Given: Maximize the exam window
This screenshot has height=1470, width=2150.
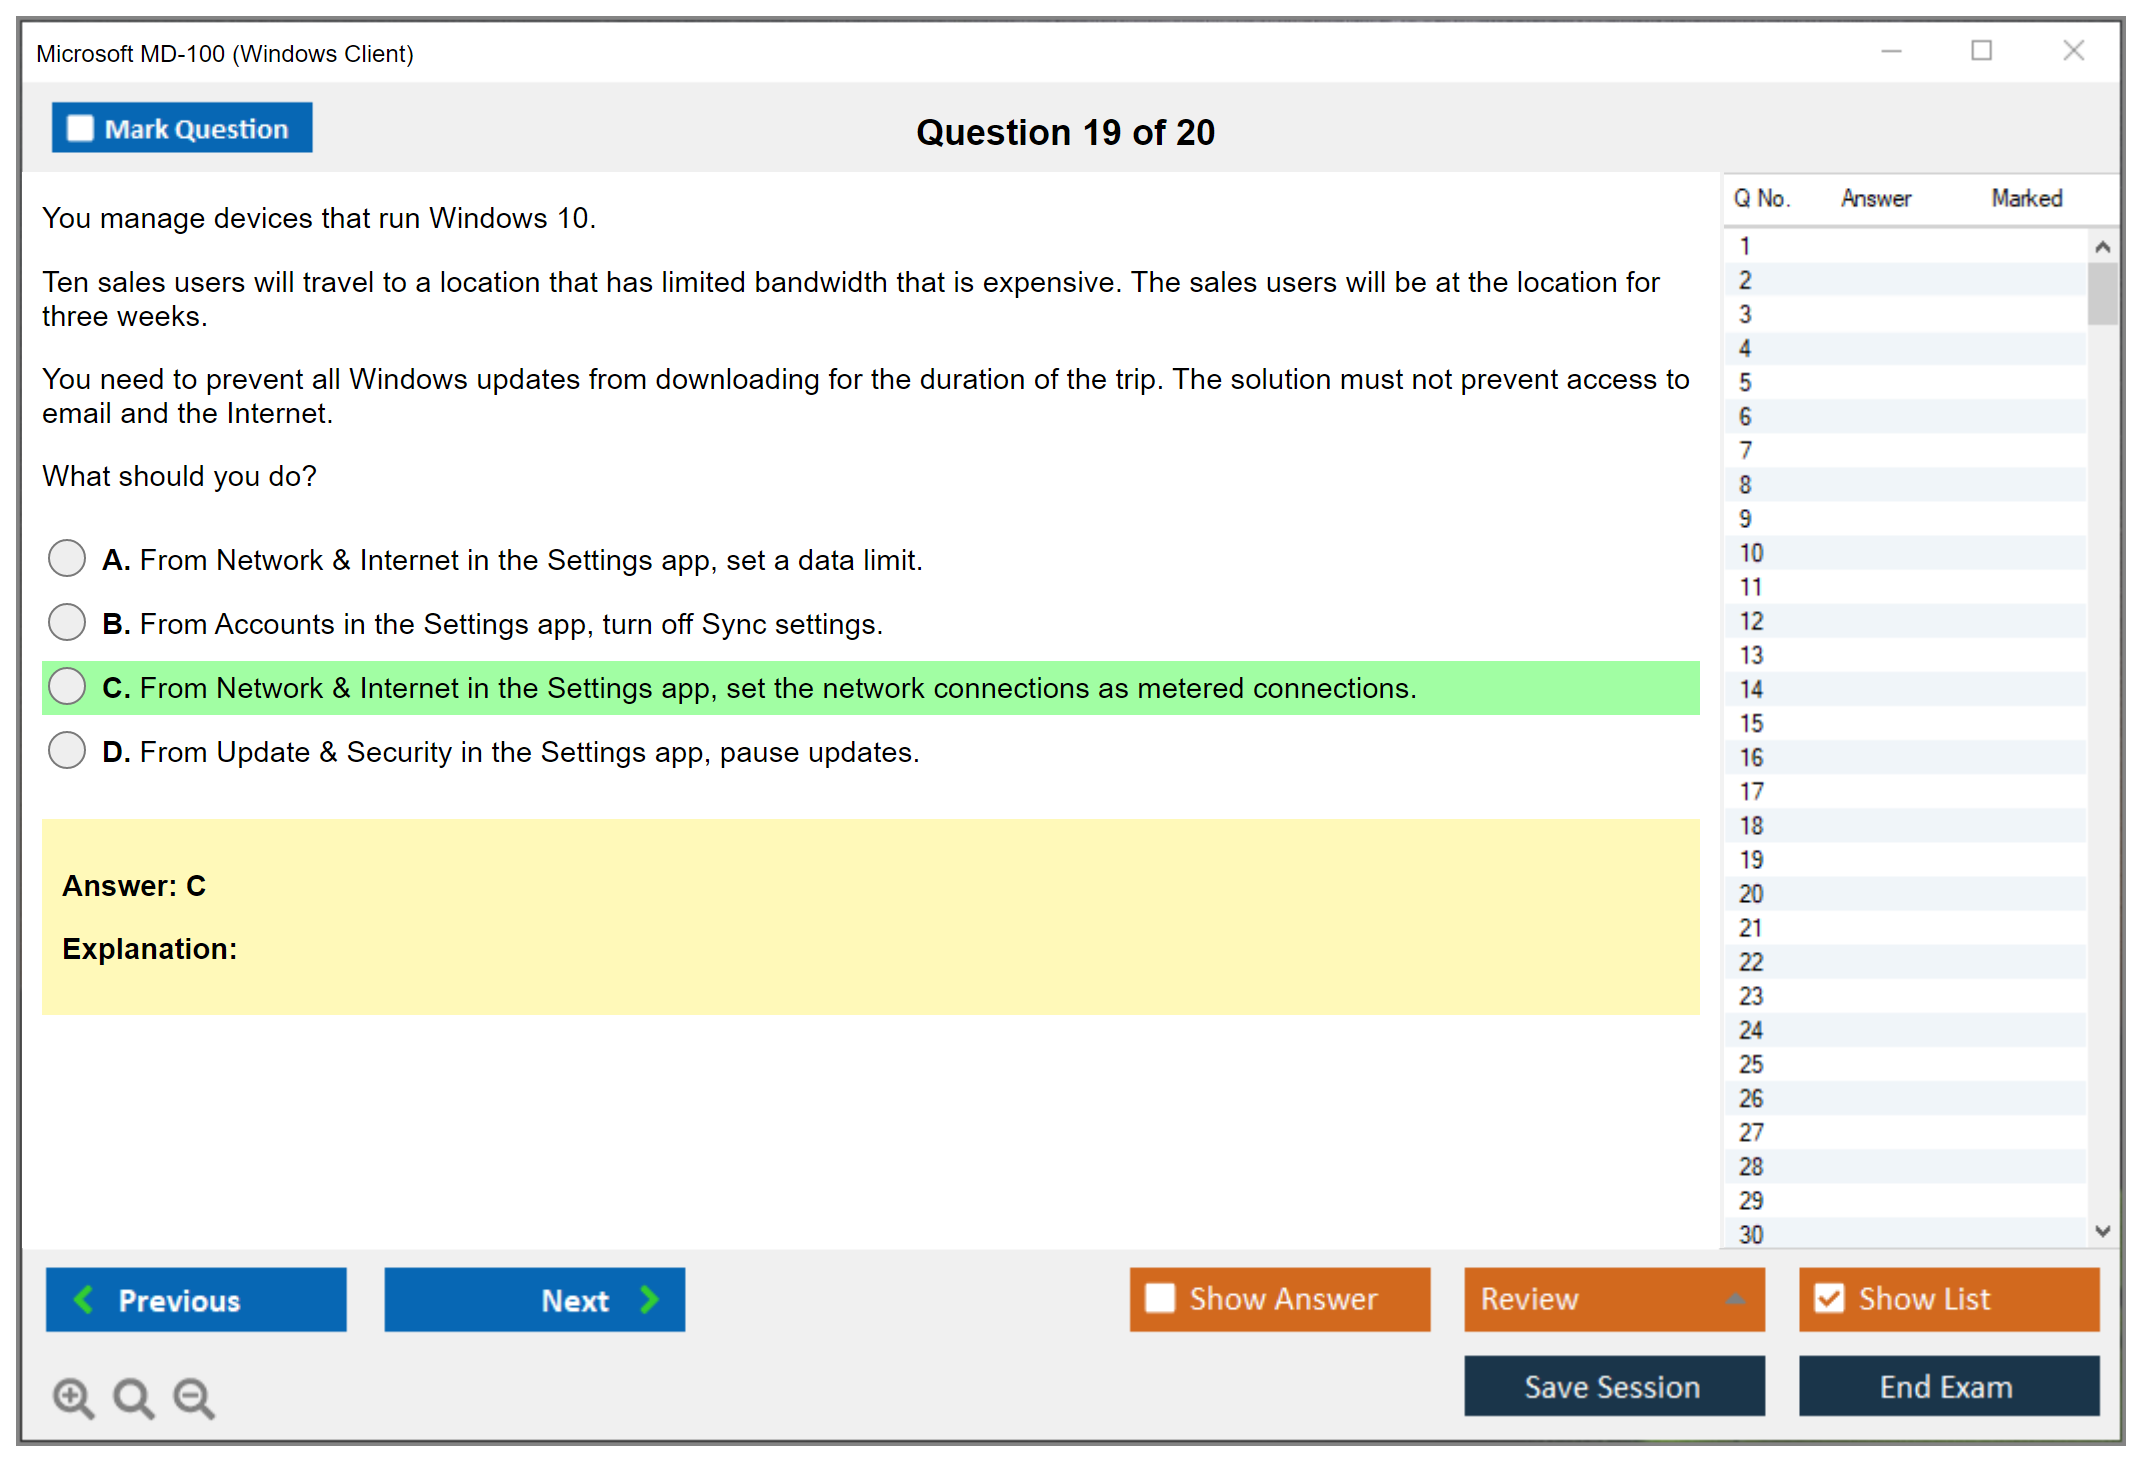Looking at the screenshot, I should [x=1981, y=51].
